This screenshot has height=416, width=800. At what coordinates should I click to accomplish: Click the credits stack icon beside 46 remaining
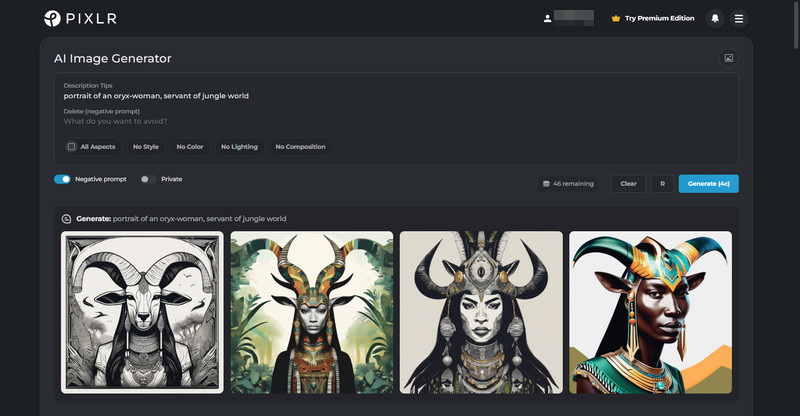[x=546, y=184]
